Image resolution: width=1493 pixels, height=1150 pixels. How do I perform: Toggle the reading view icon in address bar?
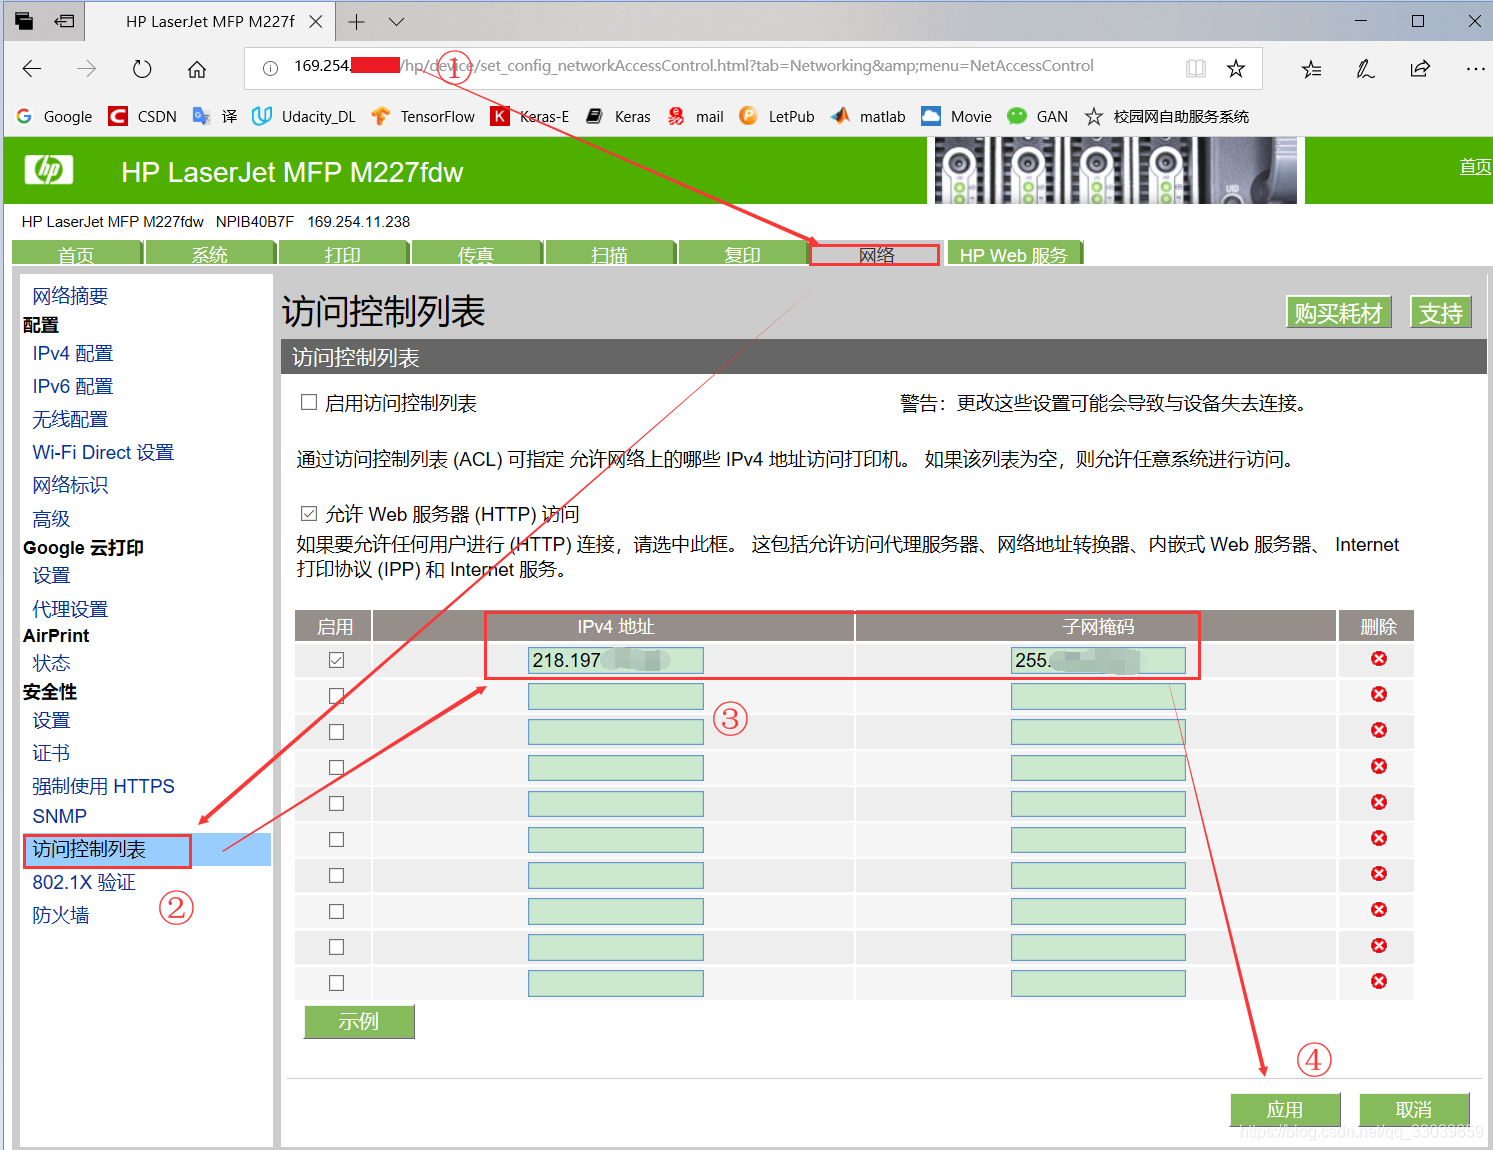pyautogui.click(x=1195, y=68)
